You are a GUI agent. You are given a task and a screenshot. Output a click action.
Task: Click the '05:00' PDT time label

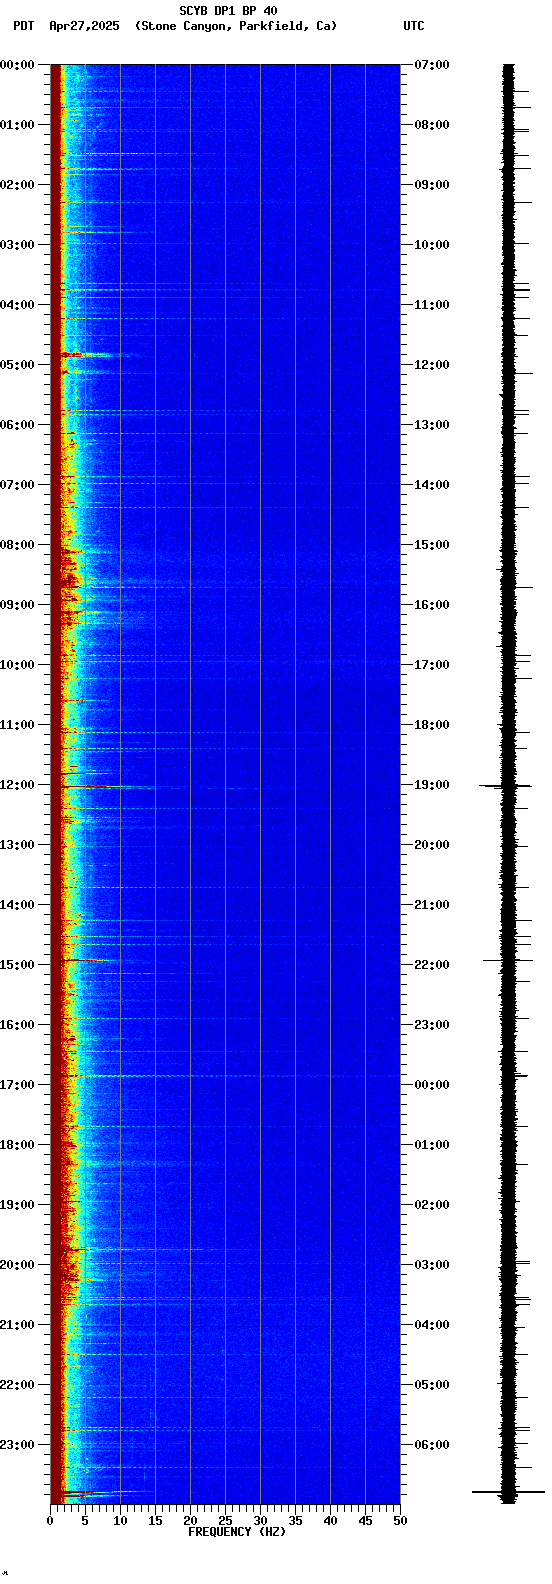17,365
